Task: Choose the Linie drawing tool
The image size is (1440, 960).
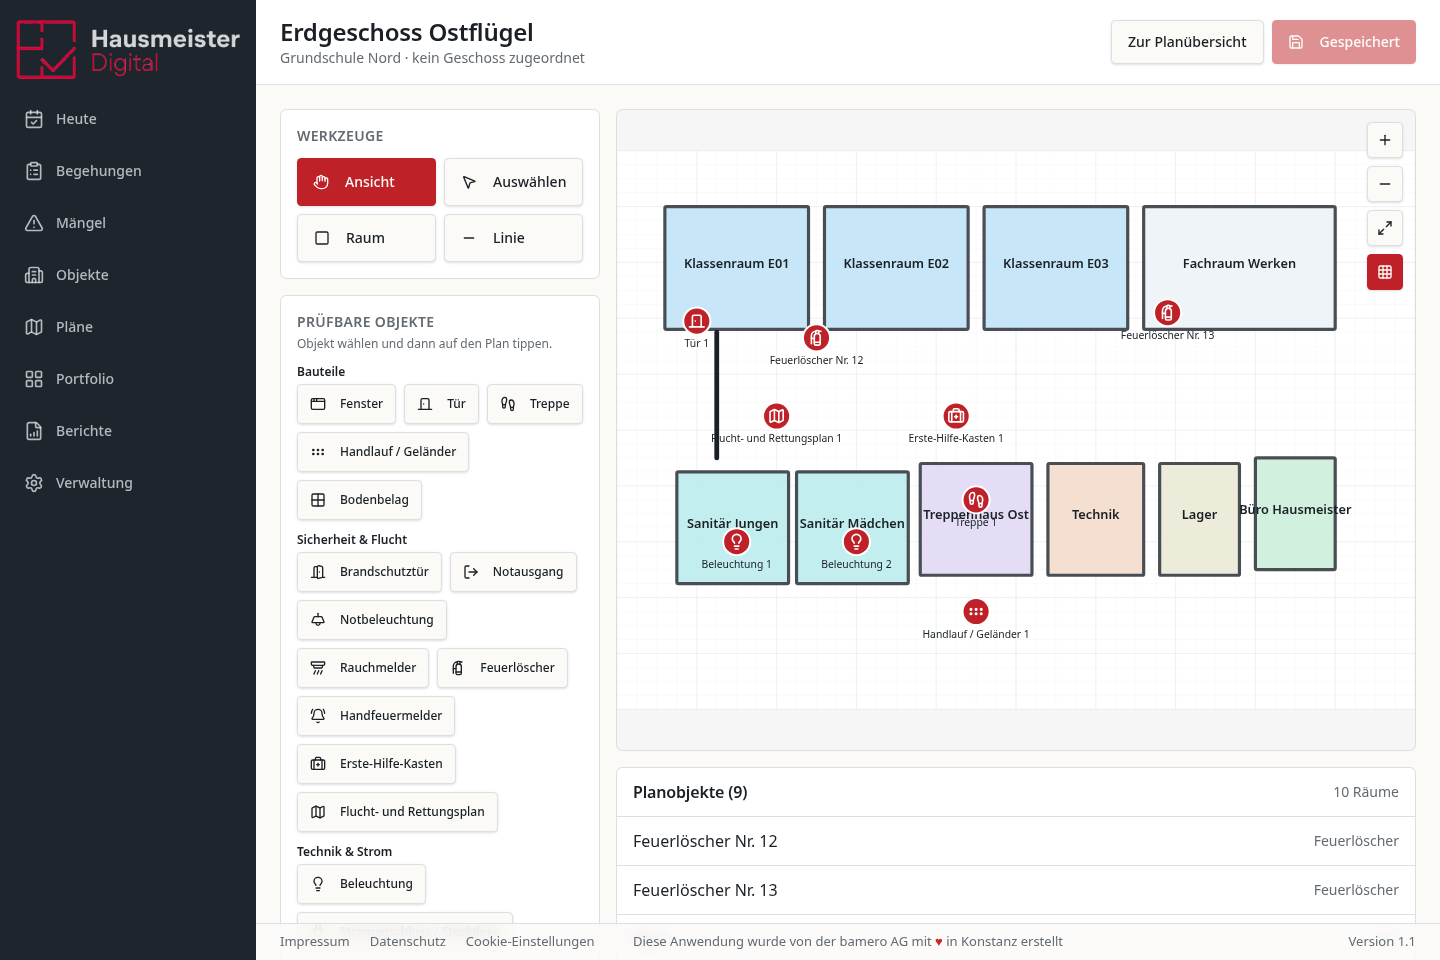Action: click(513, 238)
